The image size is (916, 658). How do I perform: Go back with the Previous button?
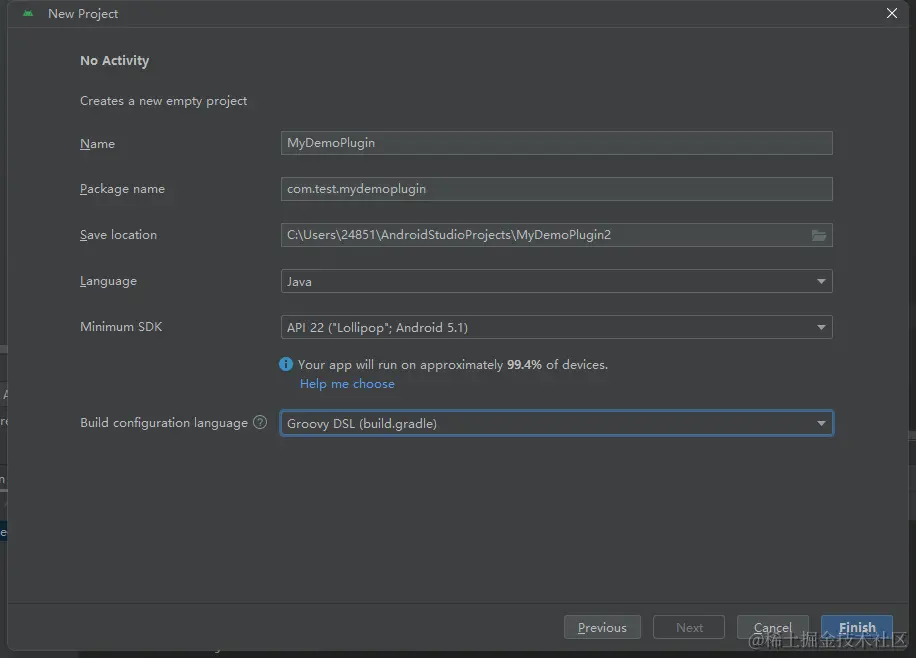(602, 628)
